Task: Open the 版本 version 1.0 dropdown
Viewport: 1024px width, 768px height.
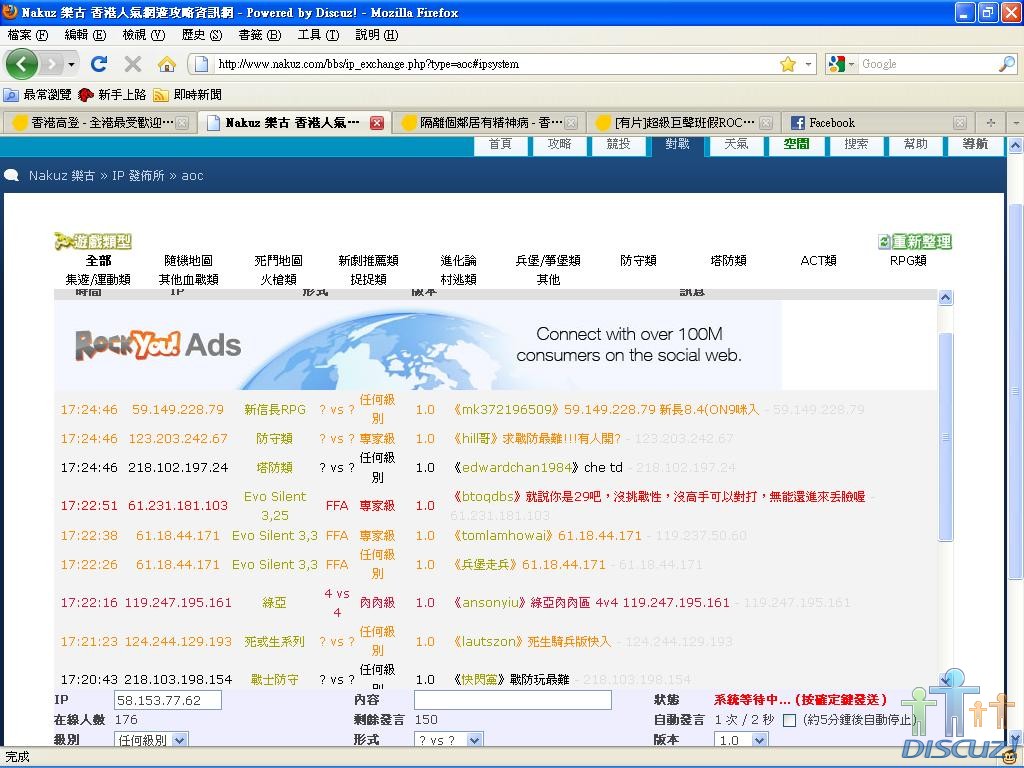Action: tap(759, 740)
